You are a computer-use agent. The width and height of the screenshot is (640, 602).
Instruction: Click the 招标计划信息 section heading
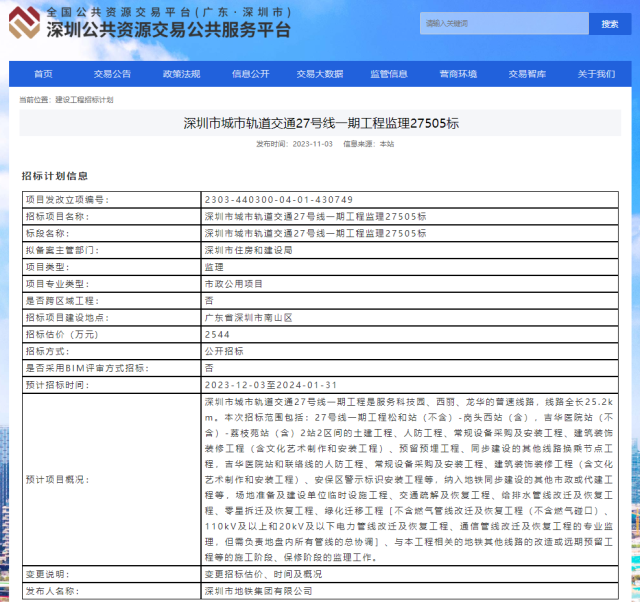55,176
